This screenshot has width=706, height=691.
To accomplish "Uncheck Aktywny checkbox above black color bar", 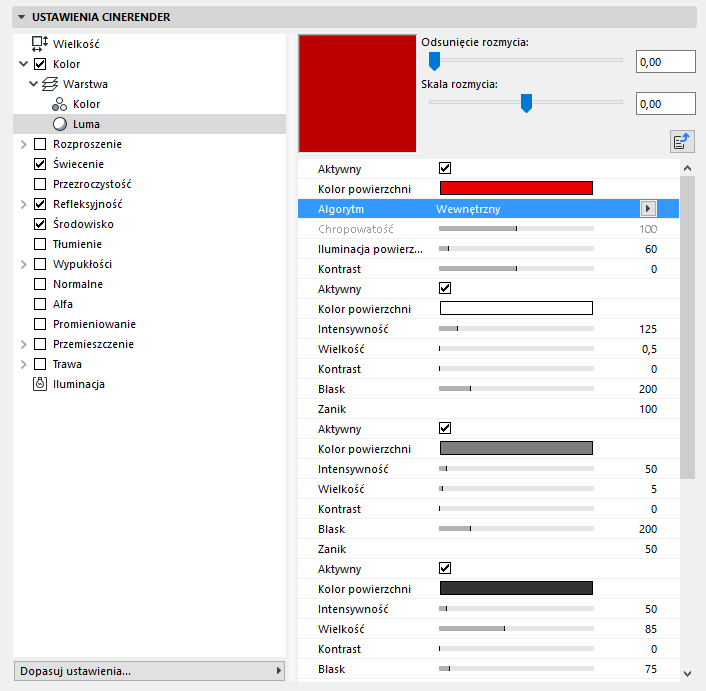I will pos(445,568).
